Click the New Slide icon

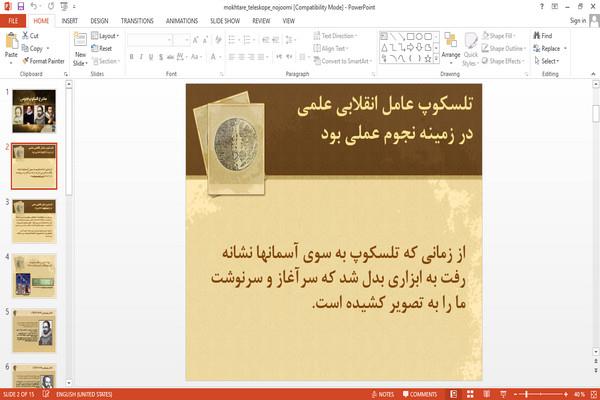click(80, 41)
